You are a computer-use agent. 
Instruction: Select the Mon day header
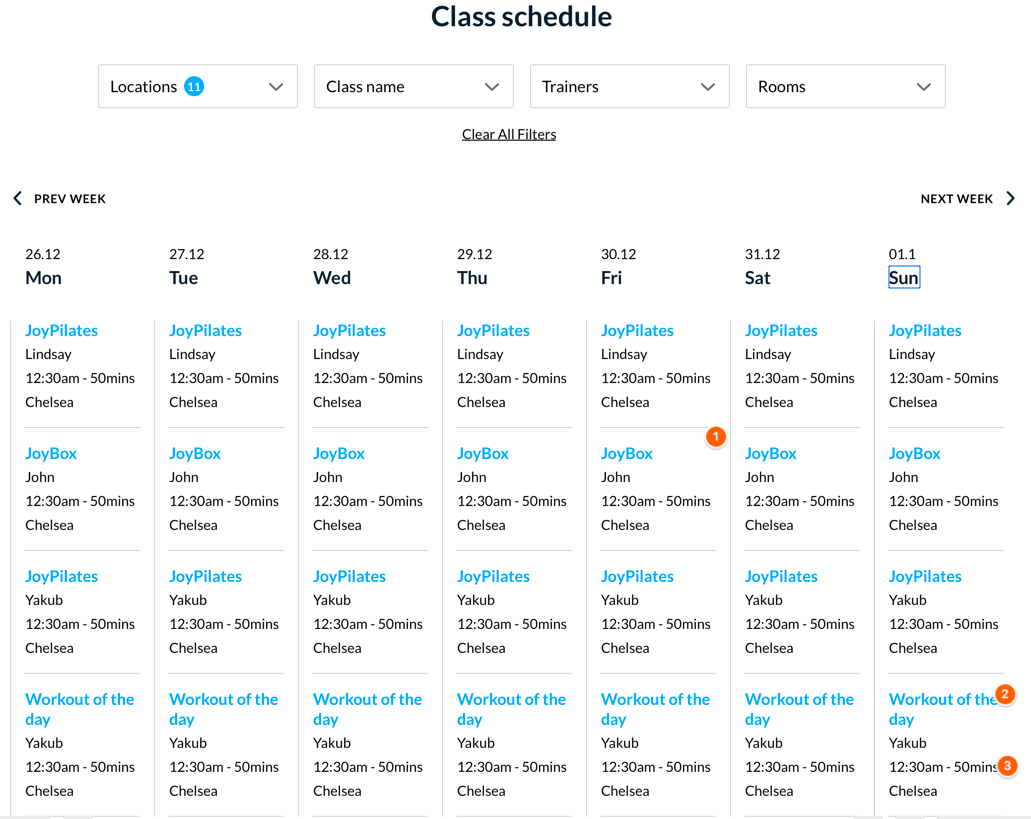click(x=43, y=277)
